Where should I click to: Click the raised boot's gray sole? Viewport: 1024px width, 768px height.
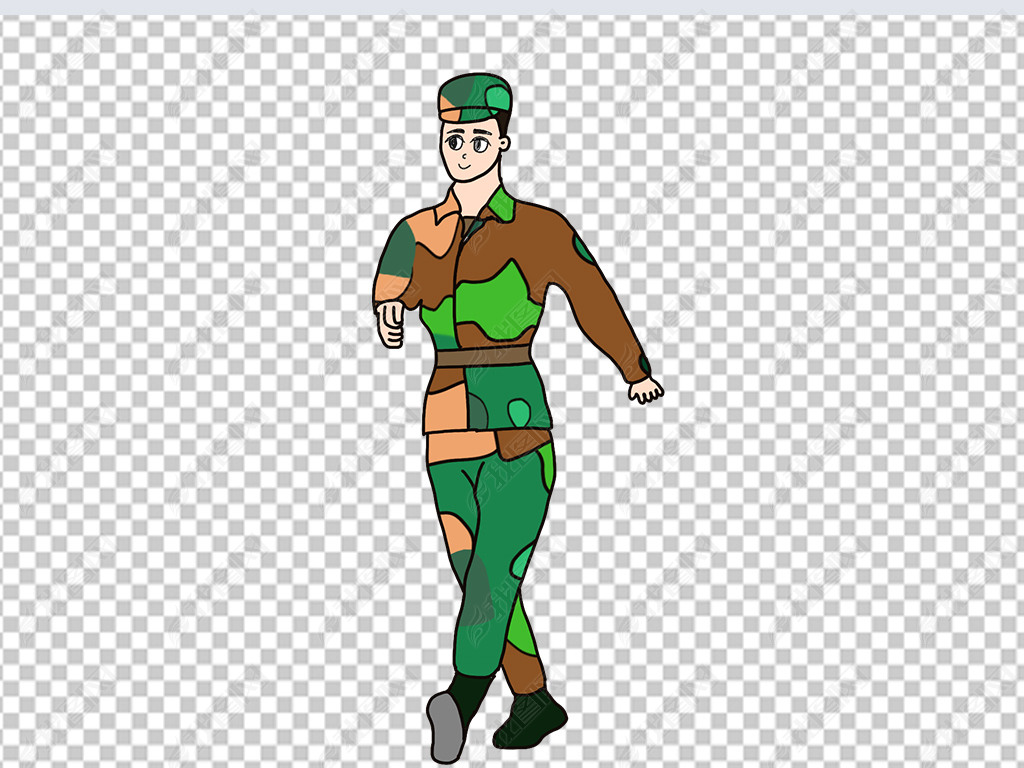446,726
